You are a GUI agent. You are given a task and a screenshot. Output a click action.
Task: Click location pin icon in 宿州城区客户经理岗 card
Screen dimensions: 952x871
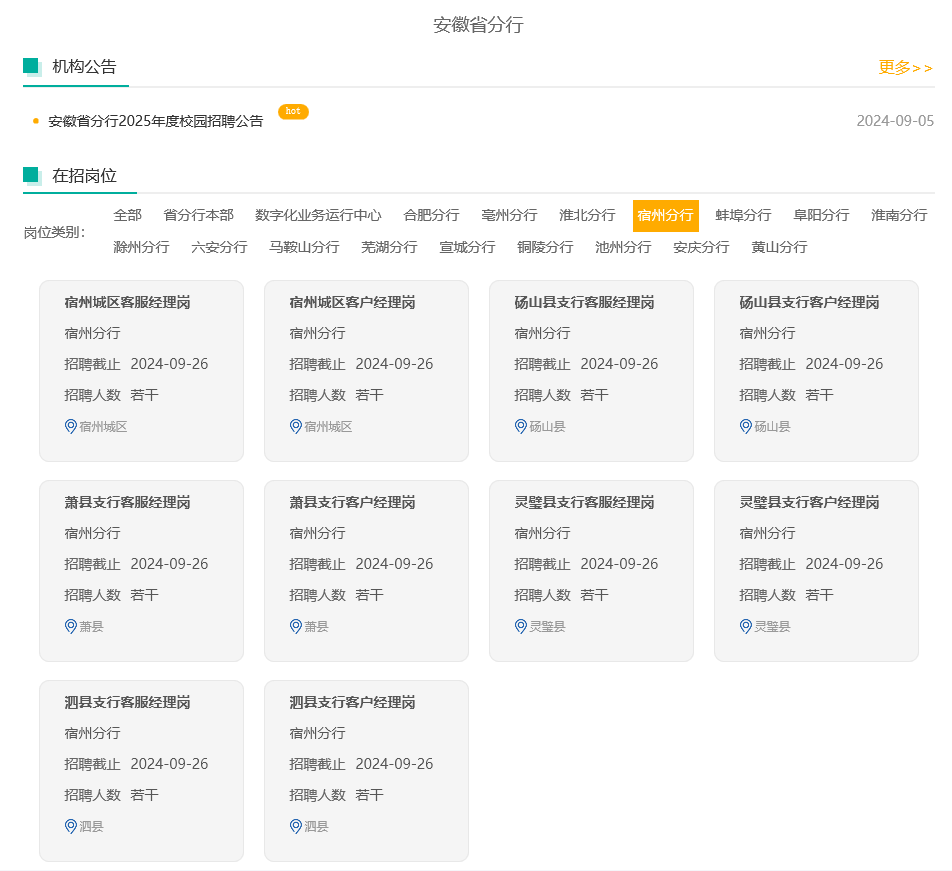click(296, 427)
